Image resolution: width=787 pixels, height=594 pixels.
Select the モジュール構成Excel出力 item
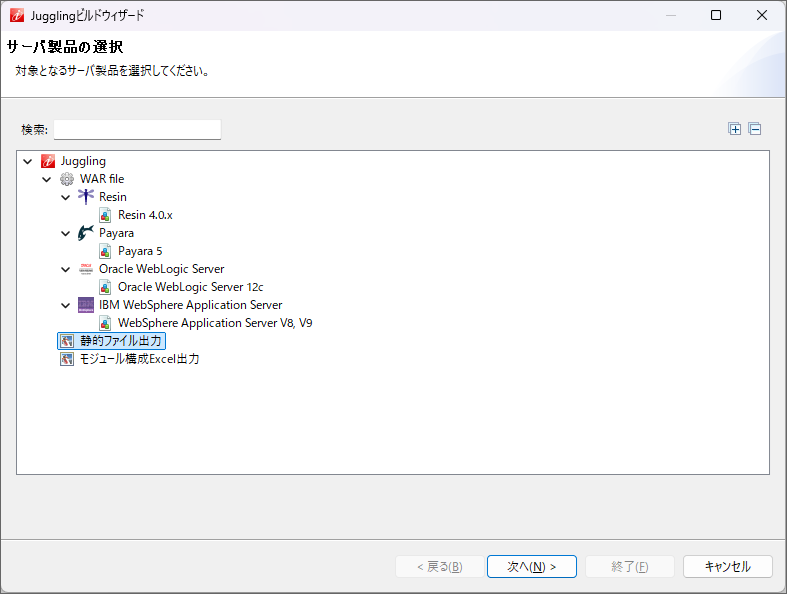click(140, 359)
